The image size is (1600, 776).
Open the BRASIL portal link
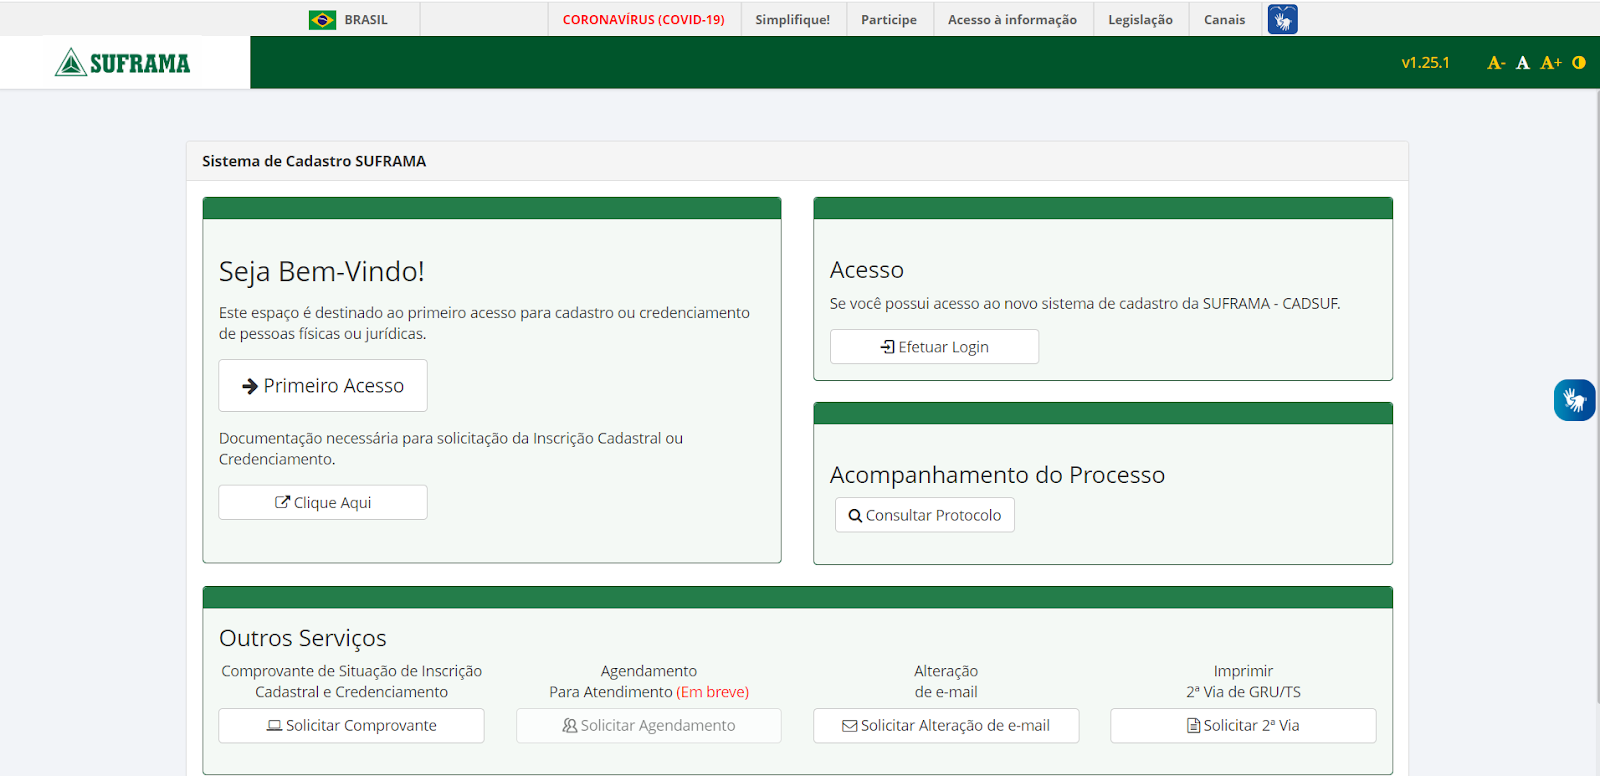tap(366, 20)
